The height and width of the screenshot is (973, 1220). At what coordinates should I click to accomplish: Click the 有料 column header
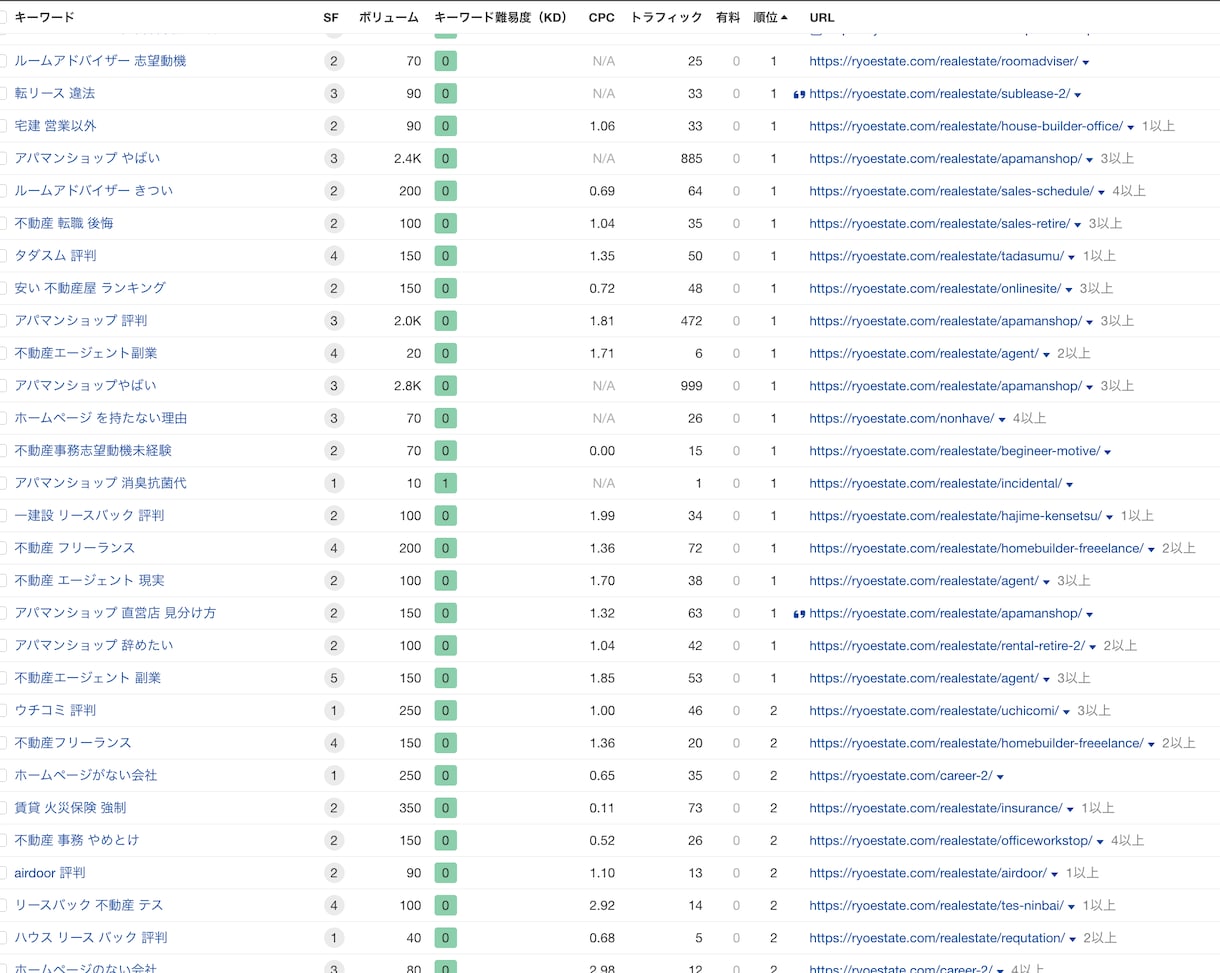[728, 17]
